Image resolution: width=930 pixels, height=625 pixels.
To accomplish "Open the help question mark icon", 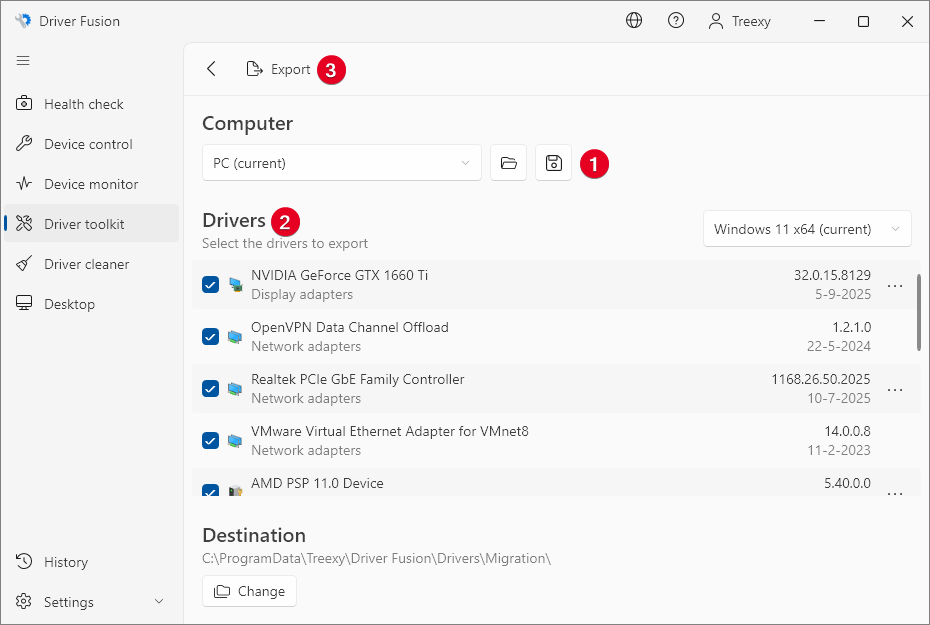I will click(676, 21).
